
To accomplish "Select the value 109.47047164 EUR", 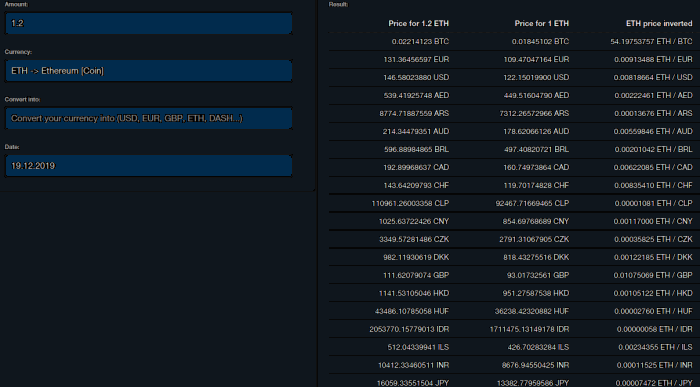I will [x=536, y=59].
